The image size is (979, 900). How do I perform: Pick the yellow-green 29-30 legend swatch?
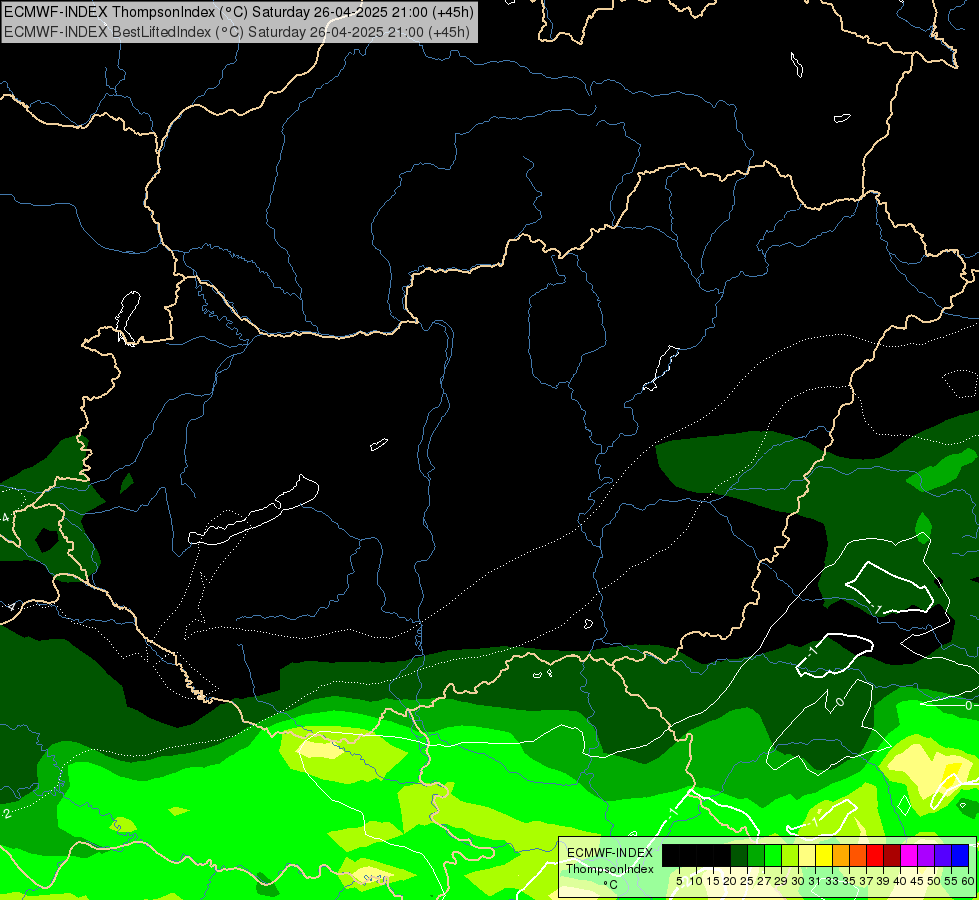(x=790, y=856)
